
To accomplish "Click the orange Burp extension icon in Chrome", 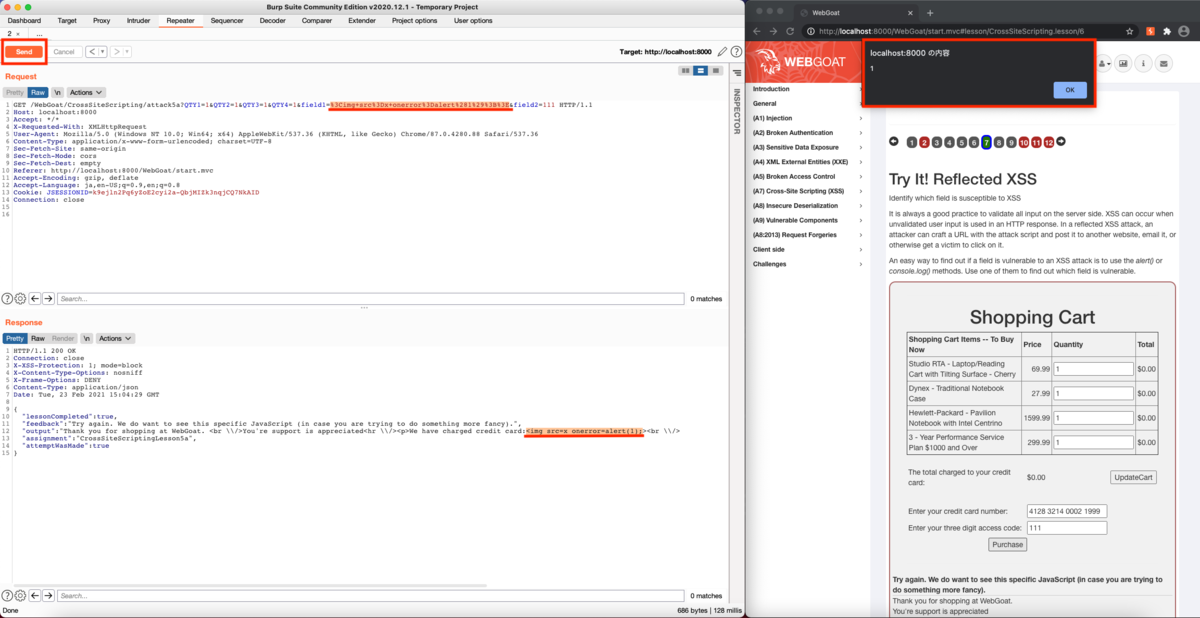I will click(x=1150, y=31).
